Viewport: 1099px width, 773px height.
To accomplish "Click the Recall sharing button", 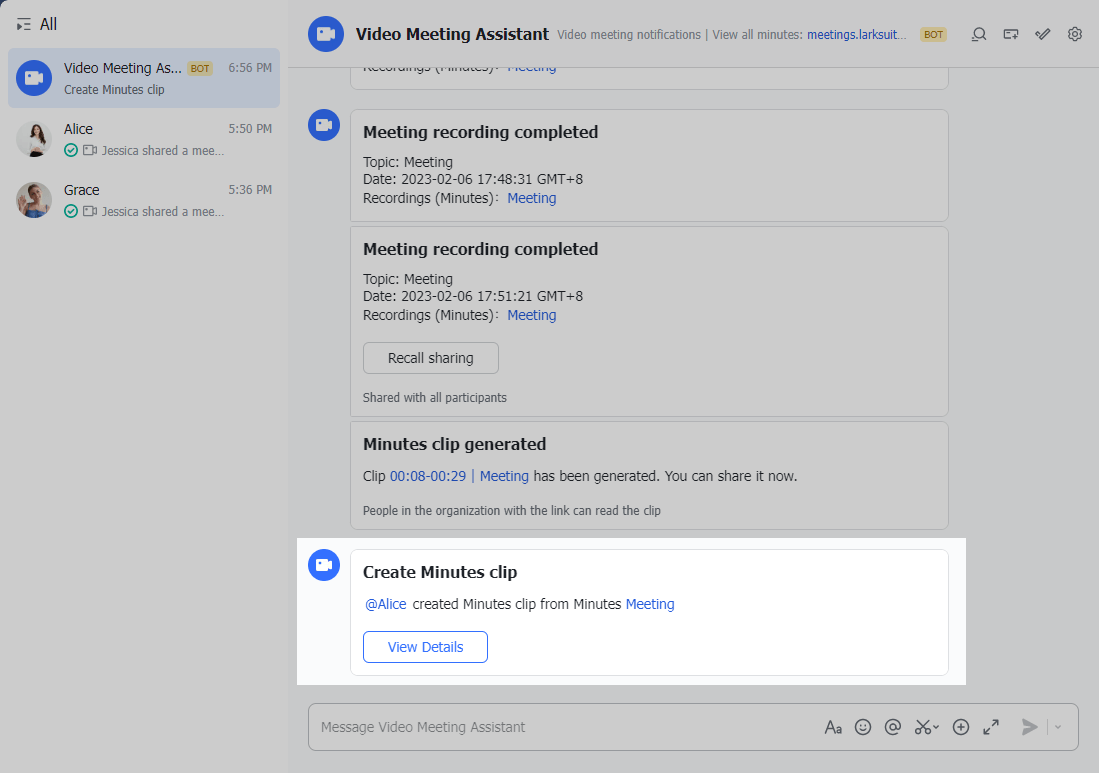I will click(430, 358).
